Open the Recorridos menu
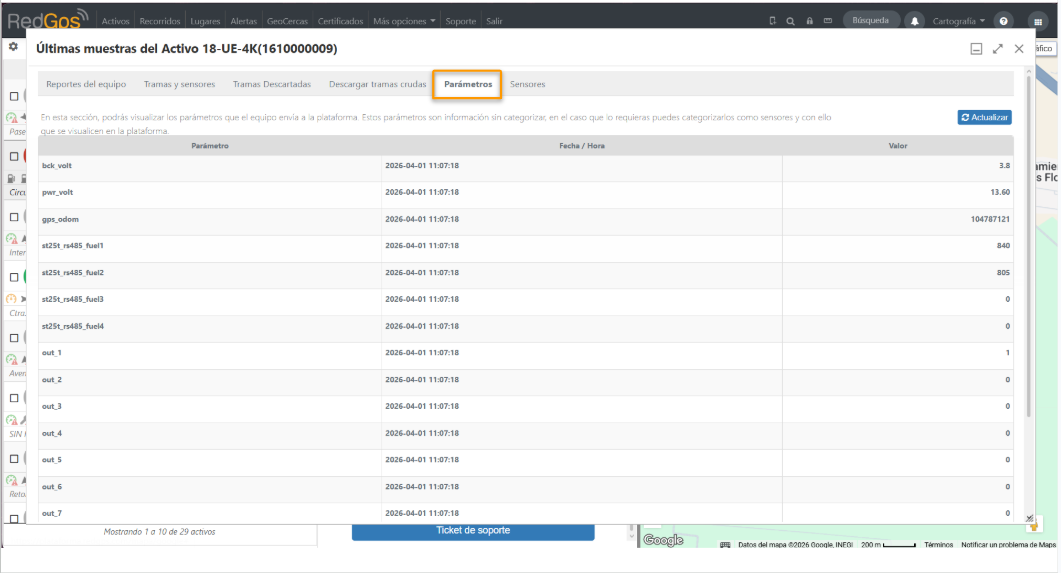1061x573 pixels. [160, 21]
